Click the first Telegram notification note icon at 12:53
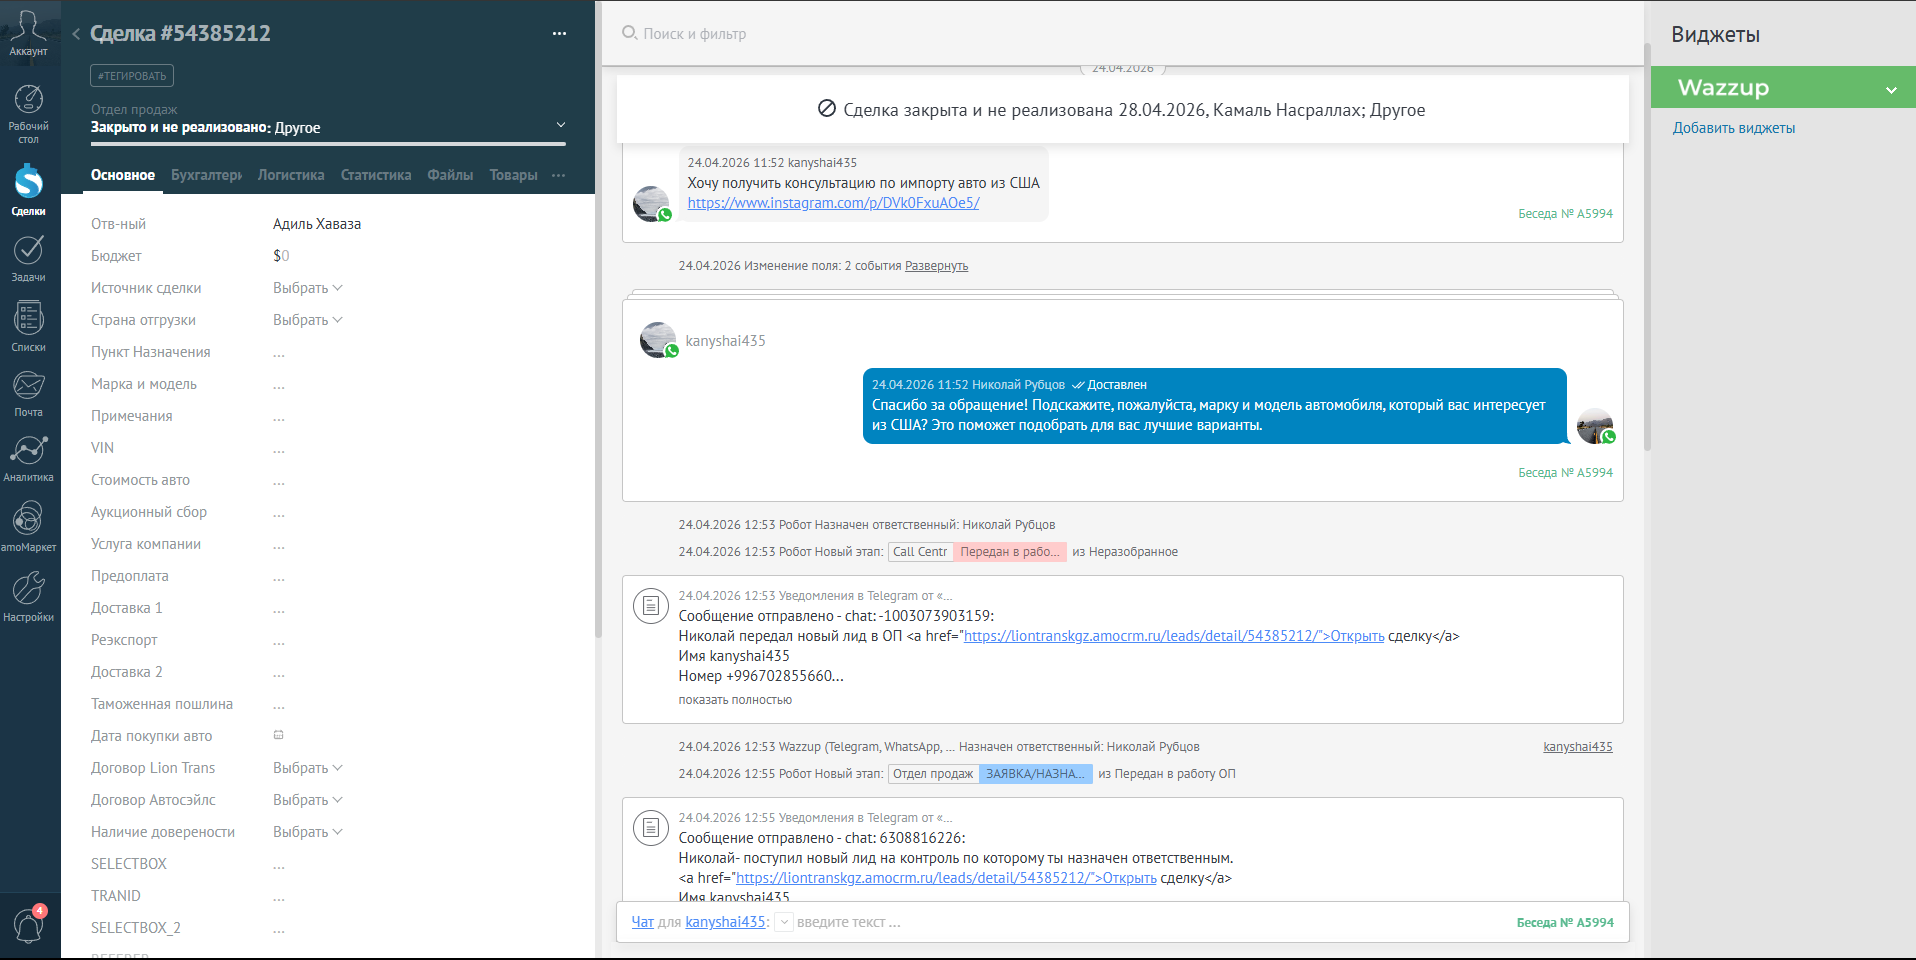Image resolution: width=1916 pixels, height=960 pixels. point(651,605)
